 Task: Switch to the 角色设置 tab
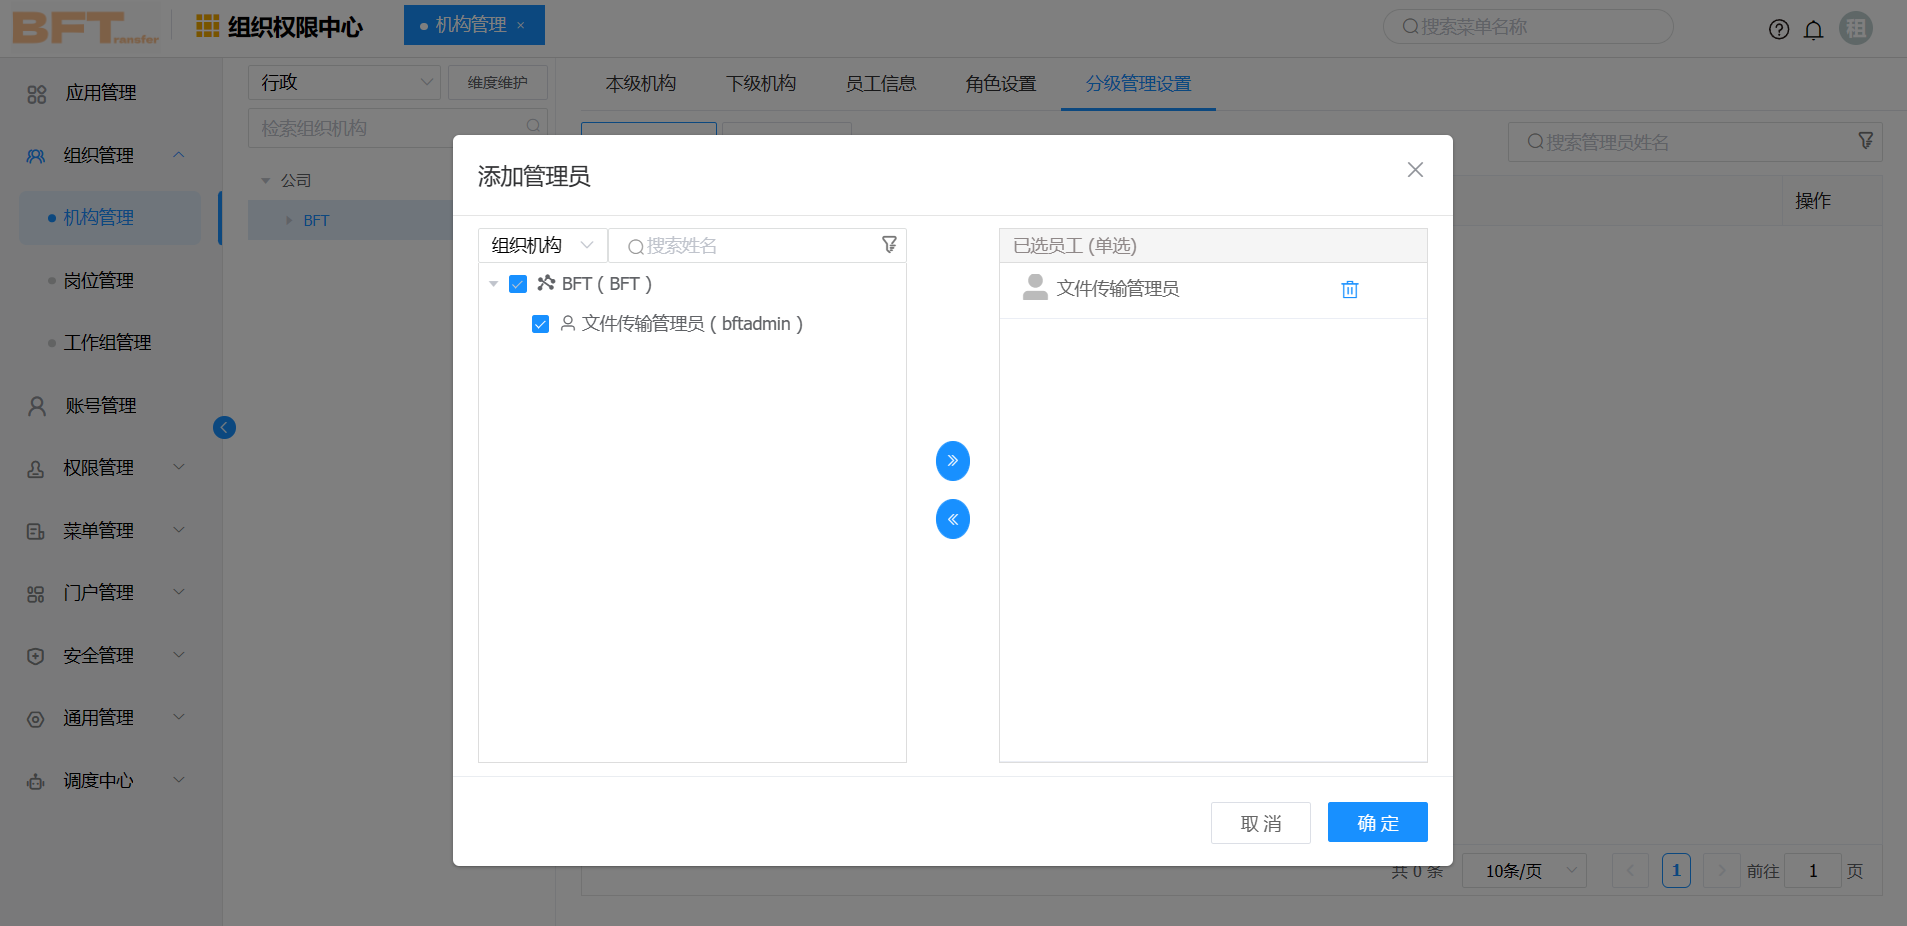click(999, 84)
